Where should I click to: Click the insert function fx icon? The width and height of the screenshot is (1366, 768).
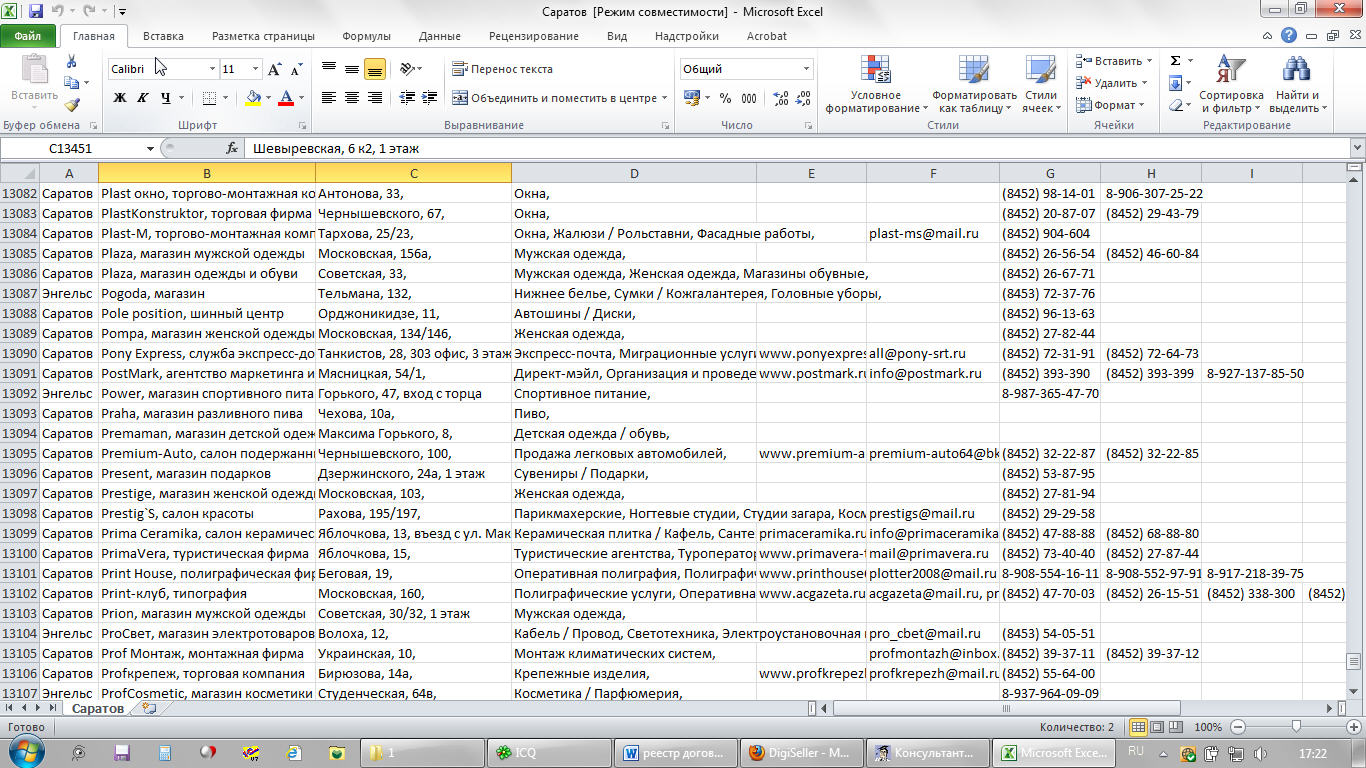pyautogui.click(x=232, y=148)
